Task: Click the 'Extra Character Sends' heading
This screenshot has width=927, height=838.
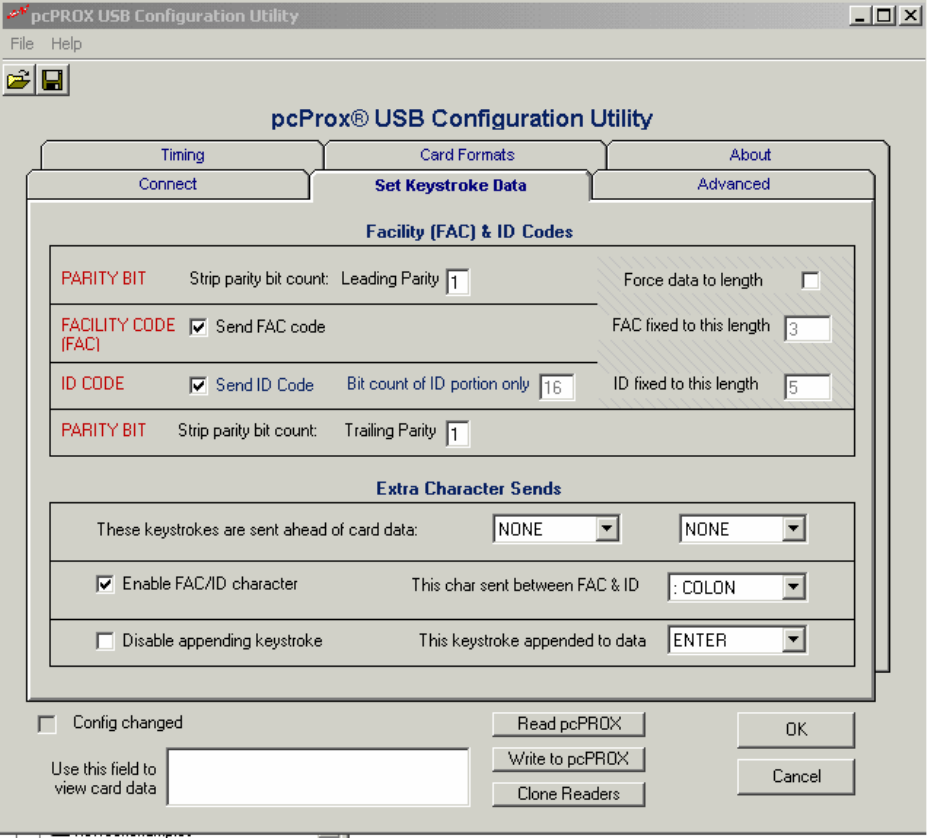Action: click(x=469, y=488)
